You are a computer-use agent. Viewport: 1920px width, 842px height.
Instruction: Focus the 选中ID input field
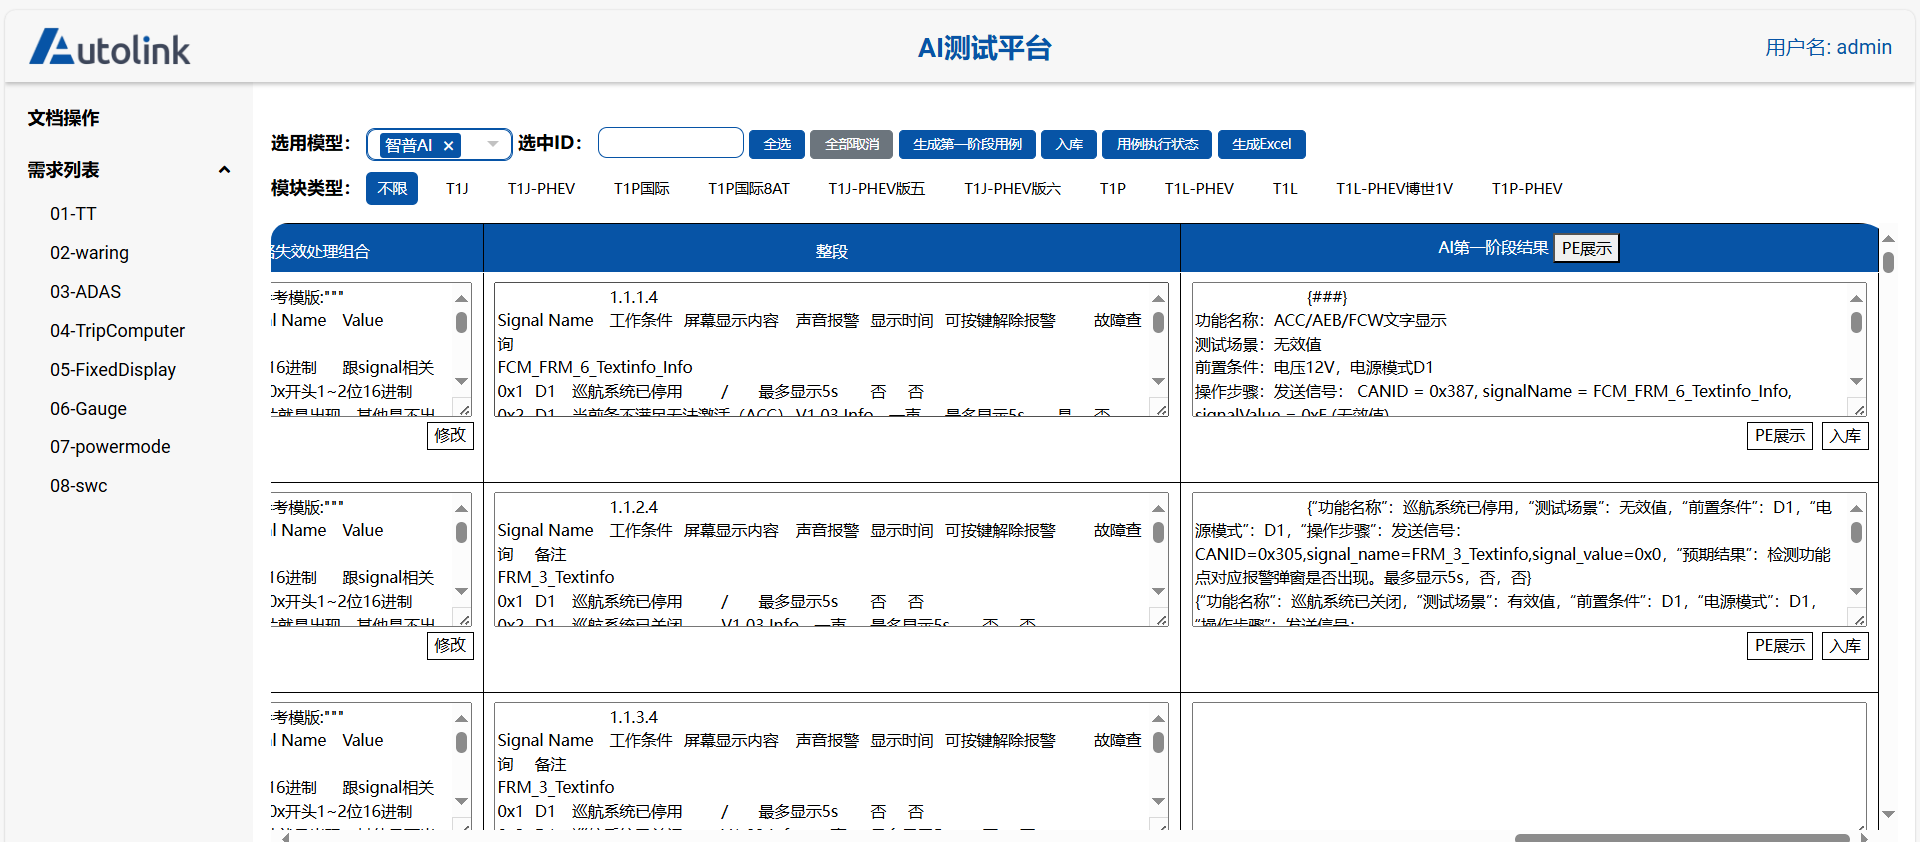pos(670,143)
